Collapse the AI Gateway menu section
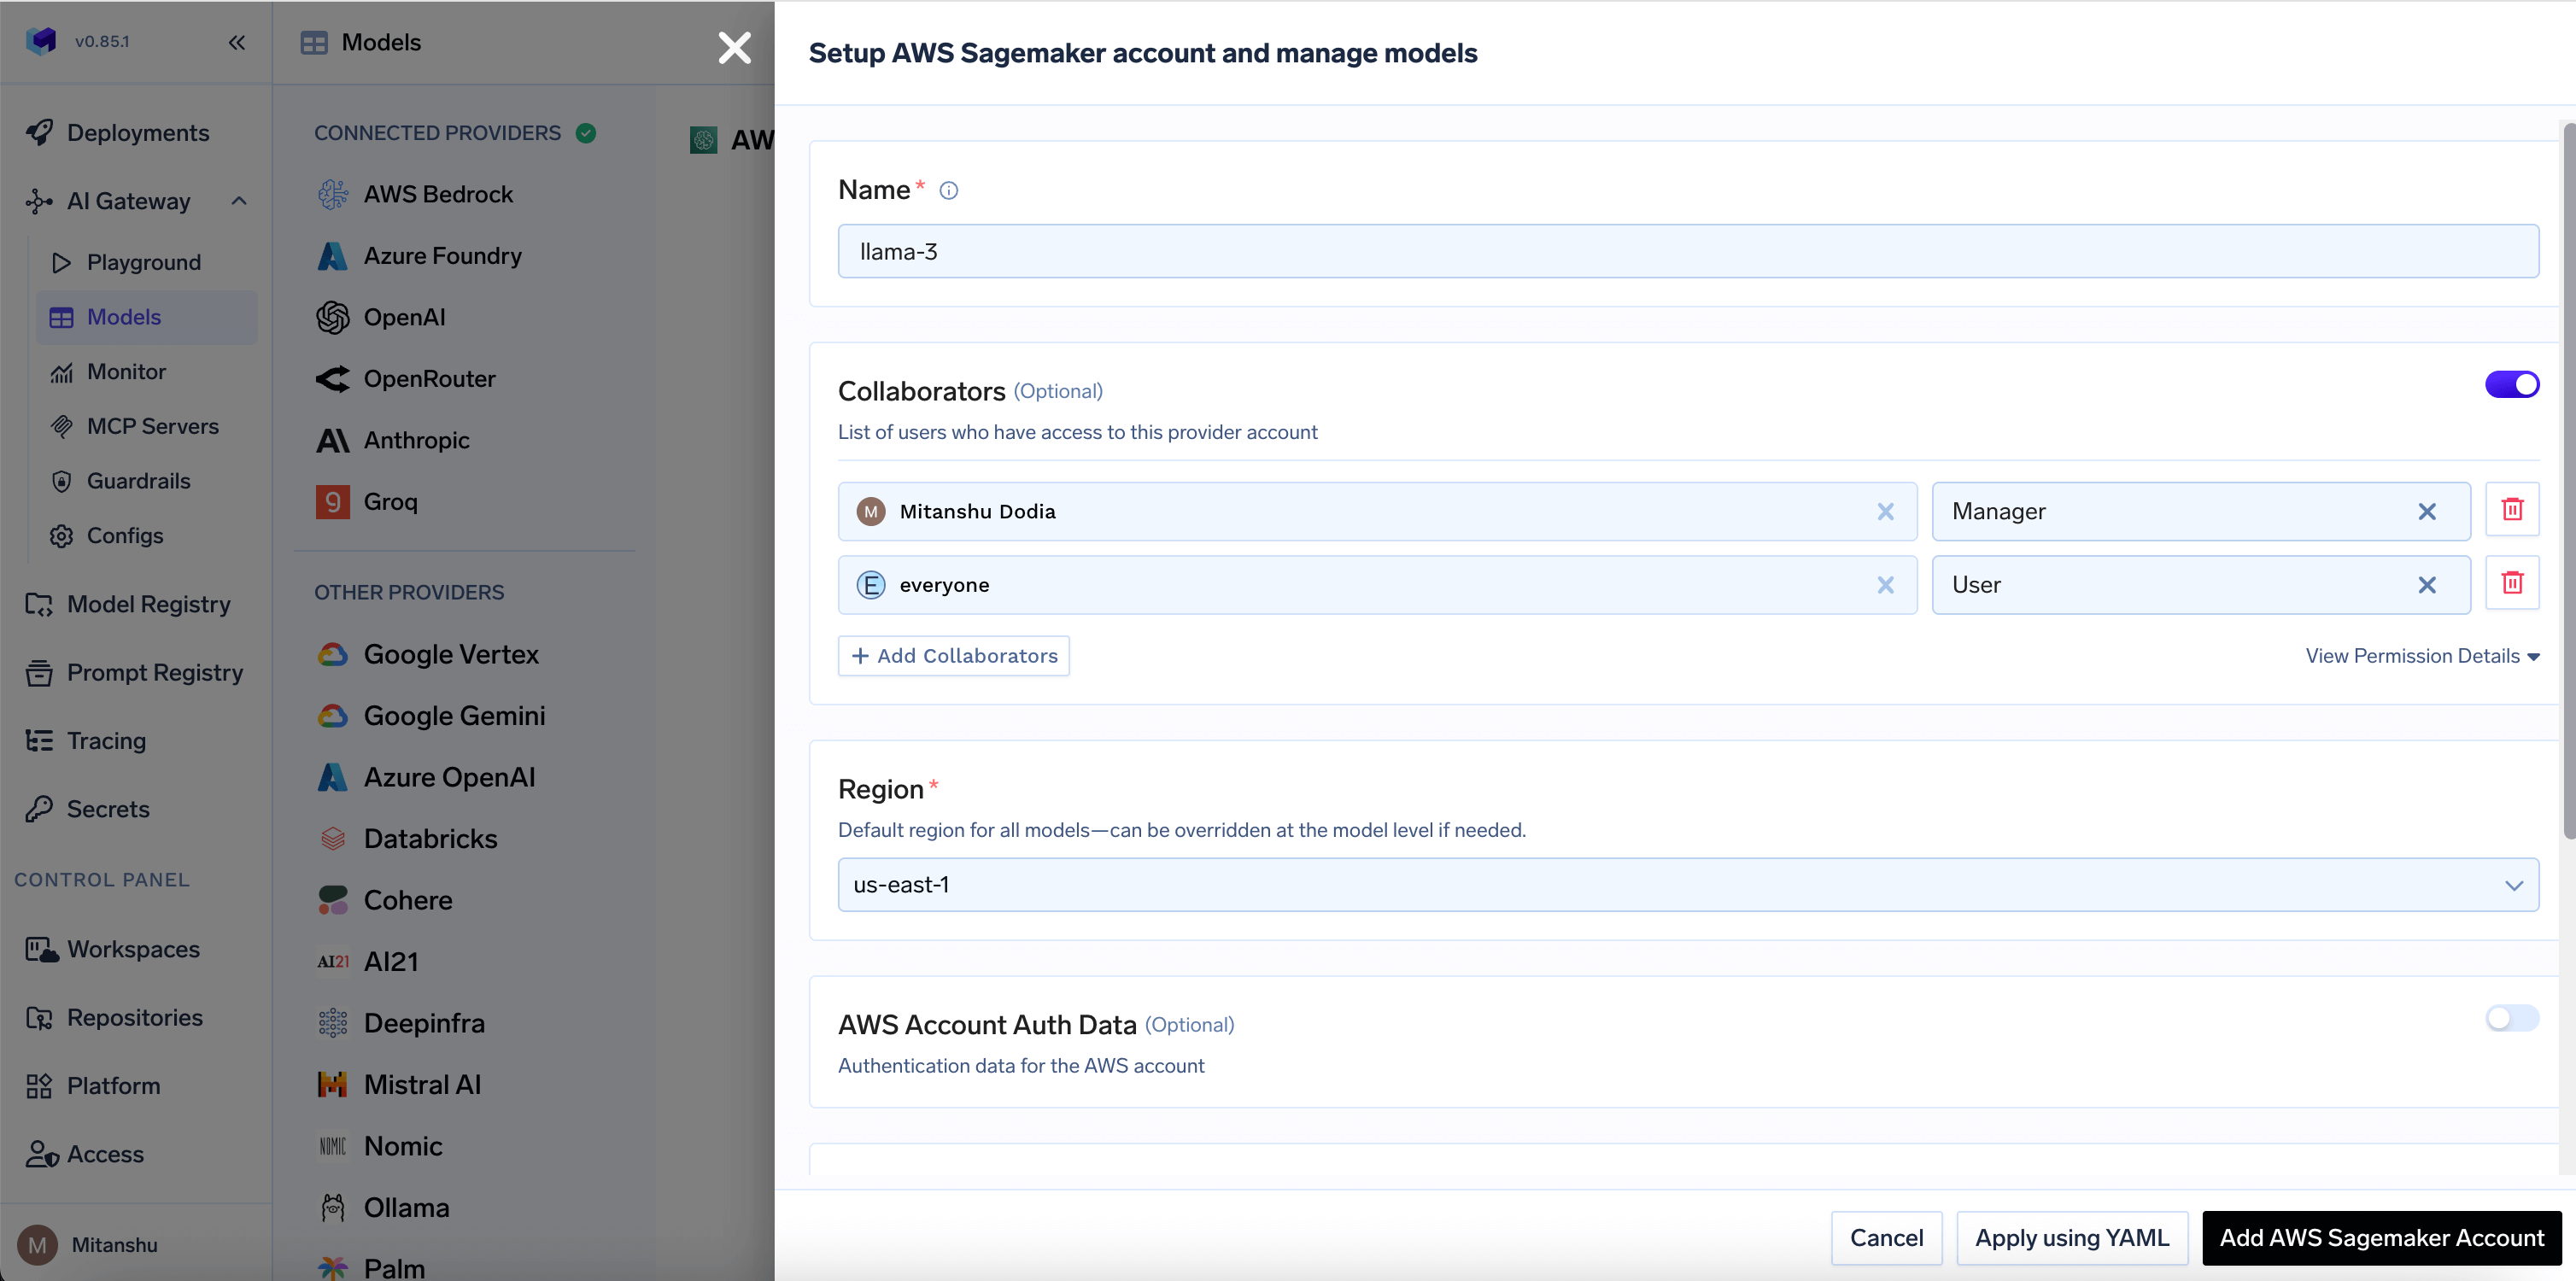2576x1281 pixels. [x=239, y=201]
